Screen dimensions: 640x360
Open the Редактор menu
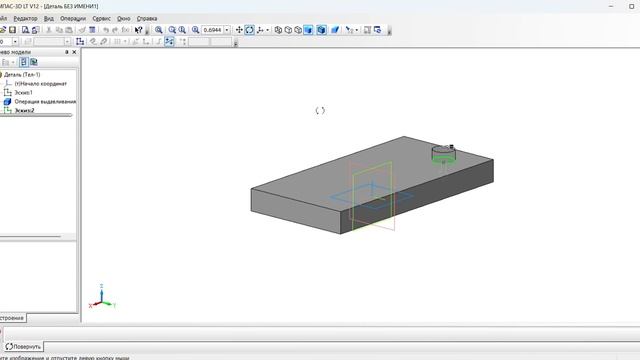[25, 18]
